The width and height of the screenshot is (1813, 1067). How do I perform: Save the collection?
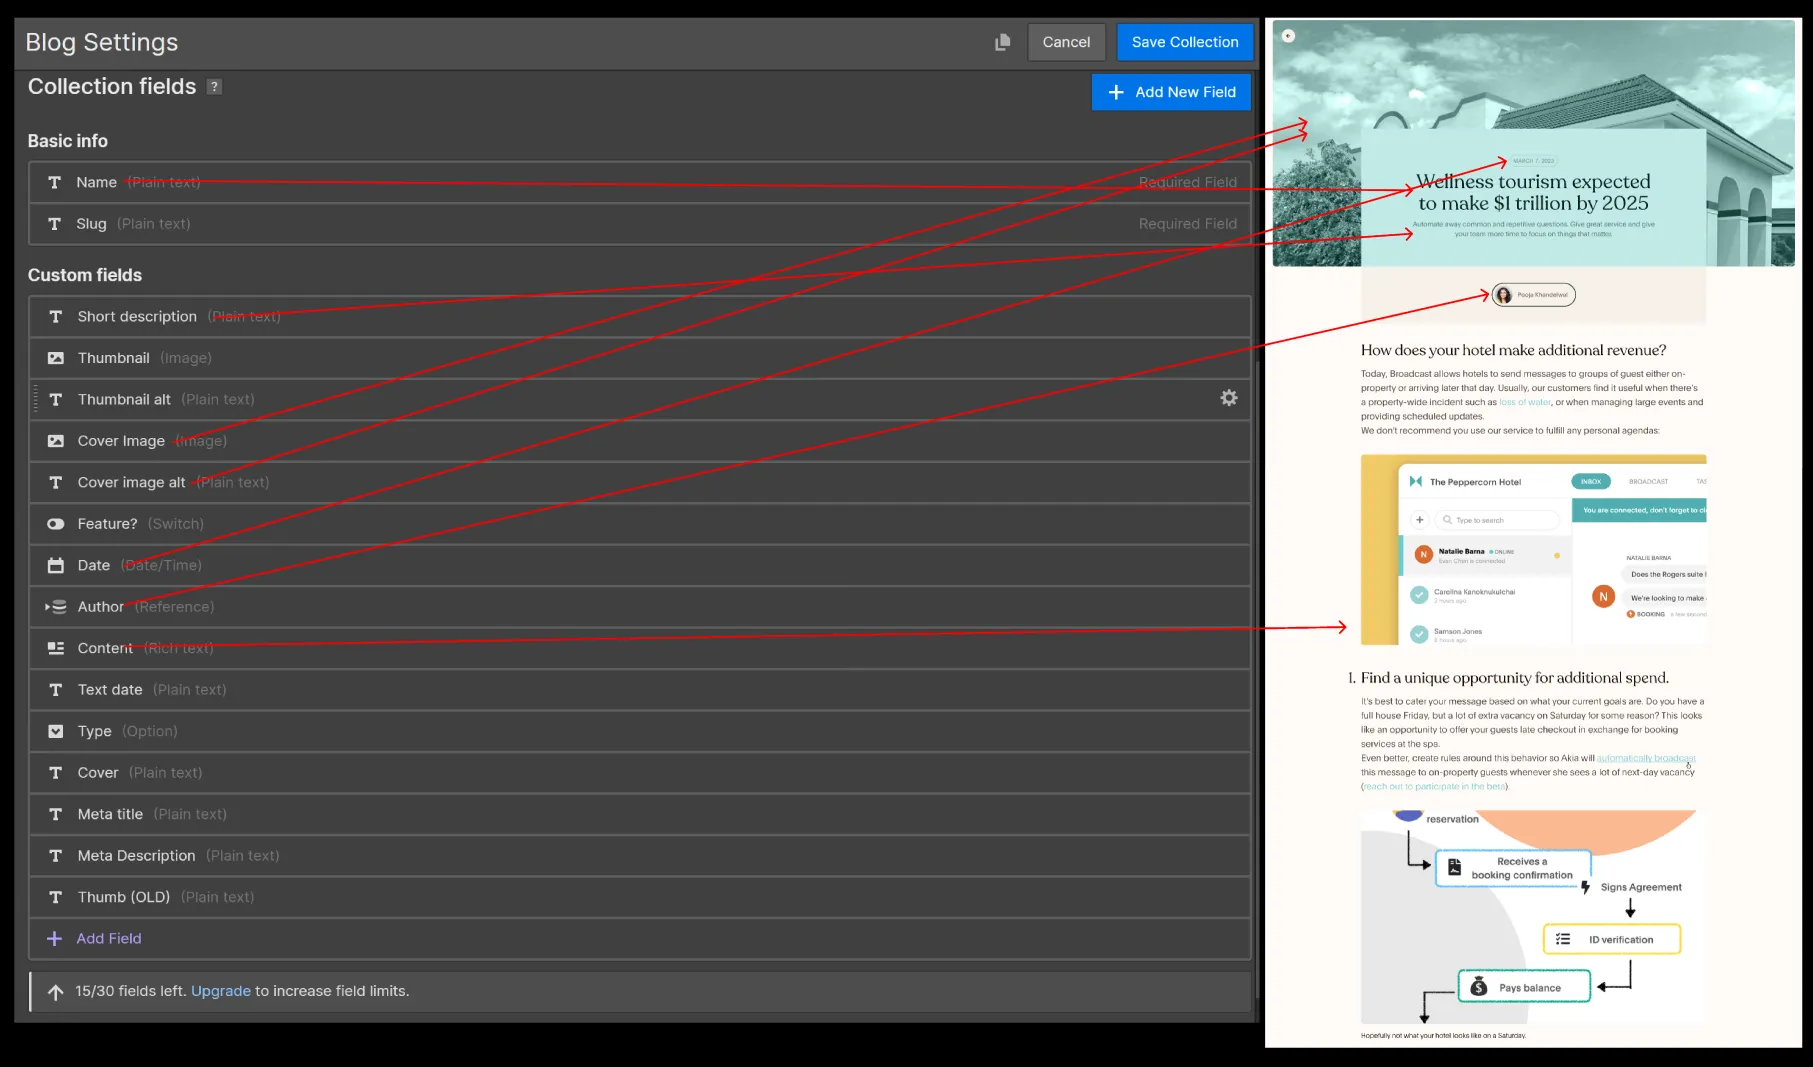(x=1185, y=42)
